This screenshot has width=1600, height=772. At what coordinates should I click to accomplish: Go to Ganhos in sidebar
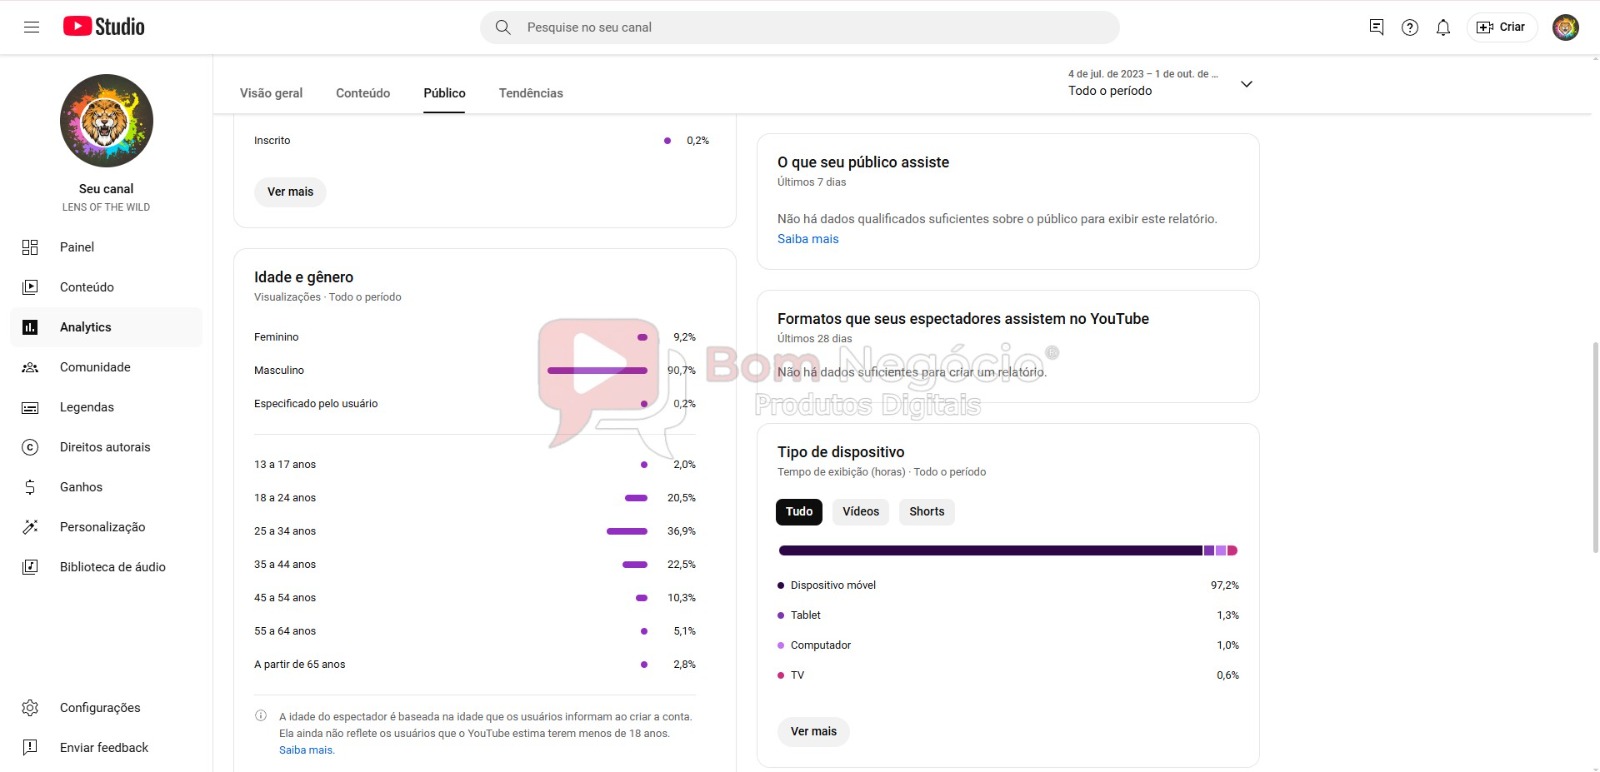81,487
